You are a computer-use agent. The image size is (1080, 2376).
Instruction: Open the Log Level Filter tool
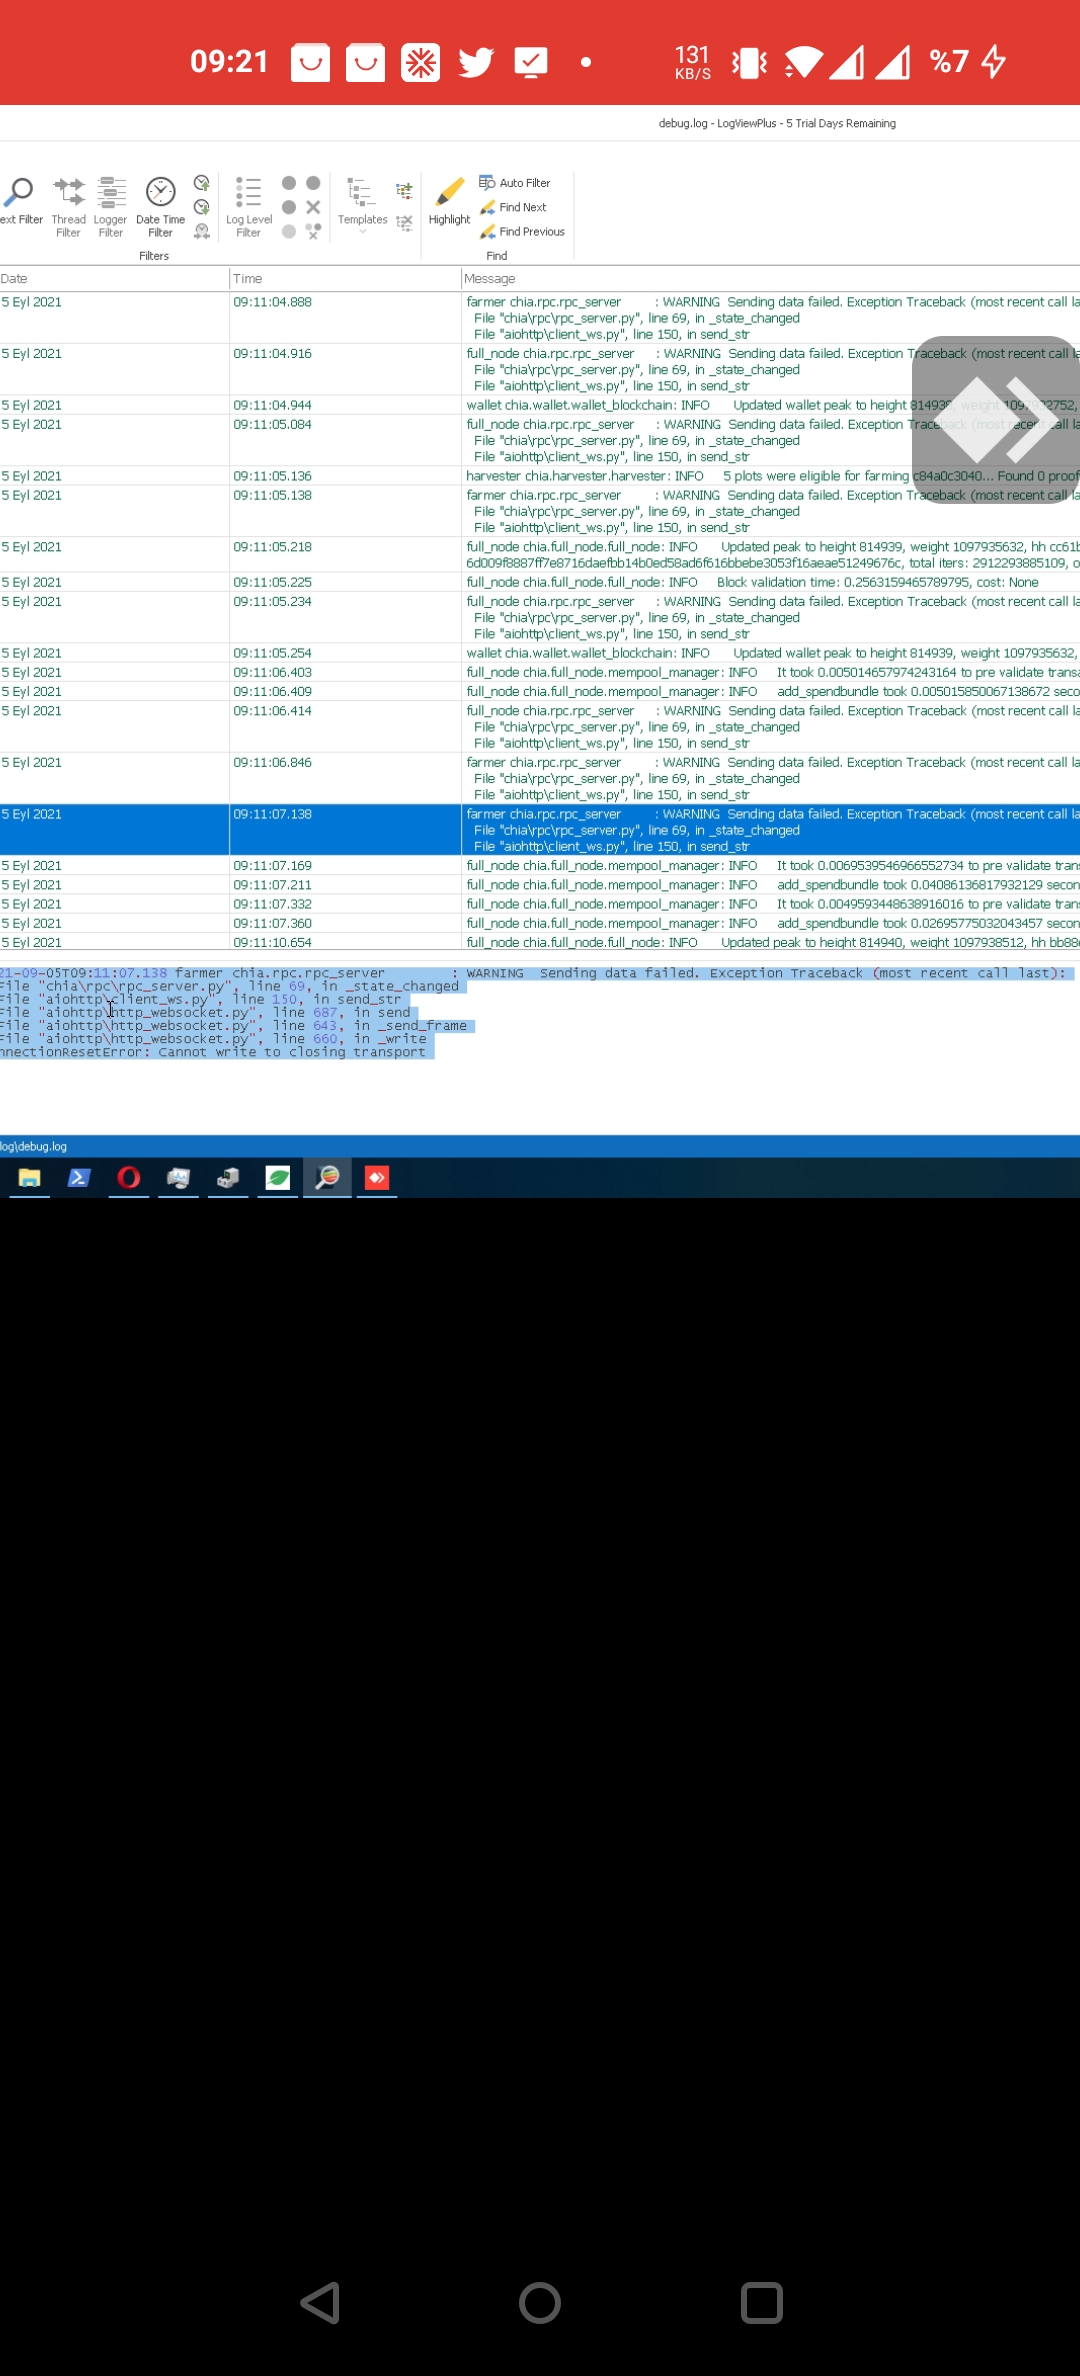pos(248,207)
